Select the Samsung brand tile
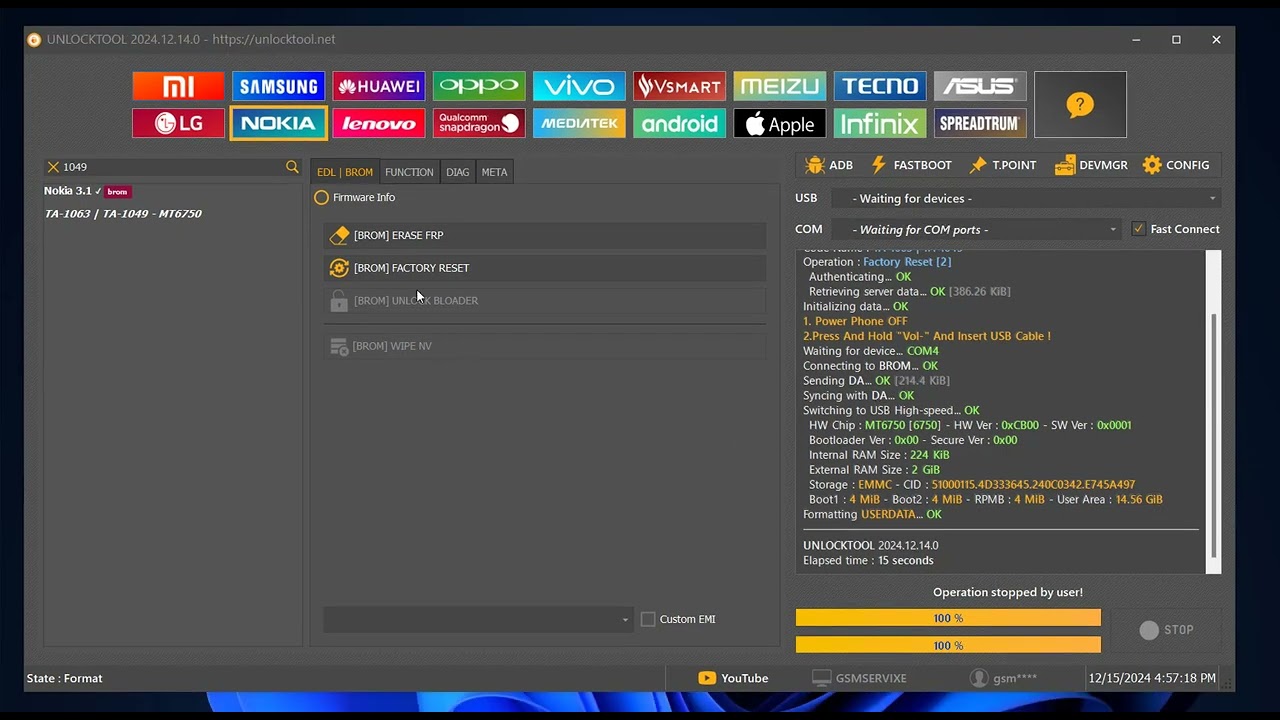 click(x=278, y=86)
